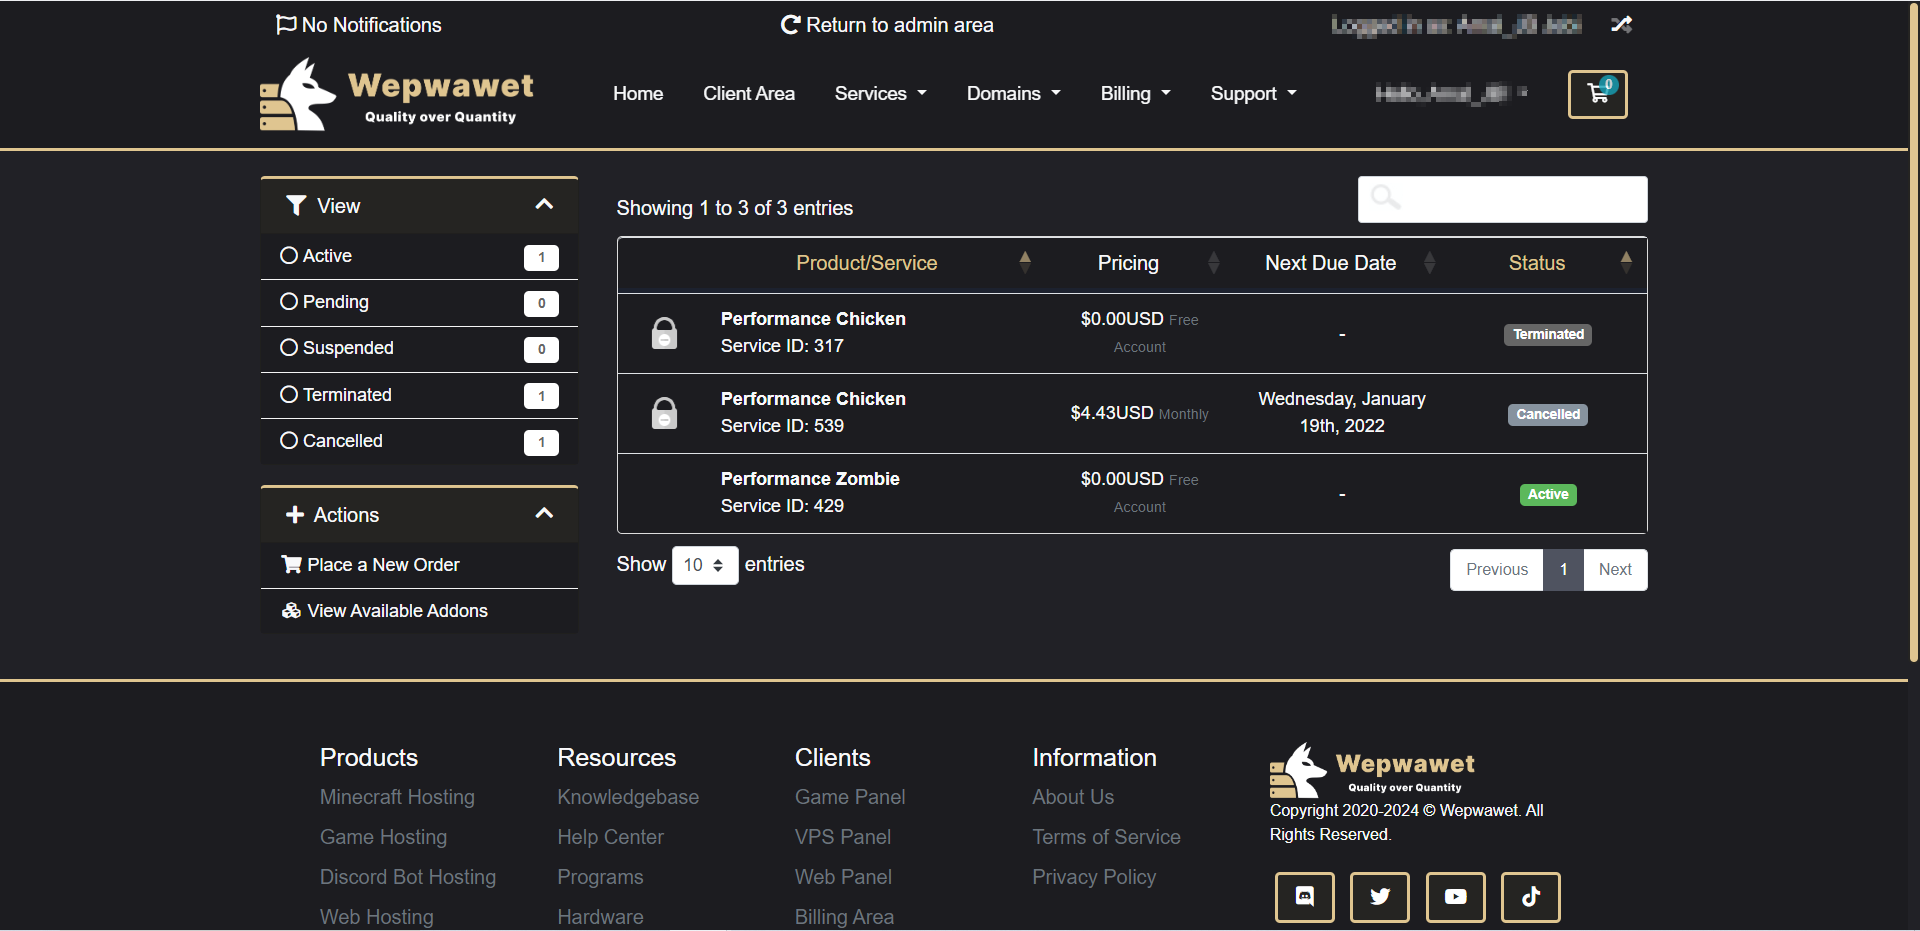This screenshot has height=931, width=1920.
Task: Click the cubes icon beside View Available Addons
Action: tap(291, 611)
